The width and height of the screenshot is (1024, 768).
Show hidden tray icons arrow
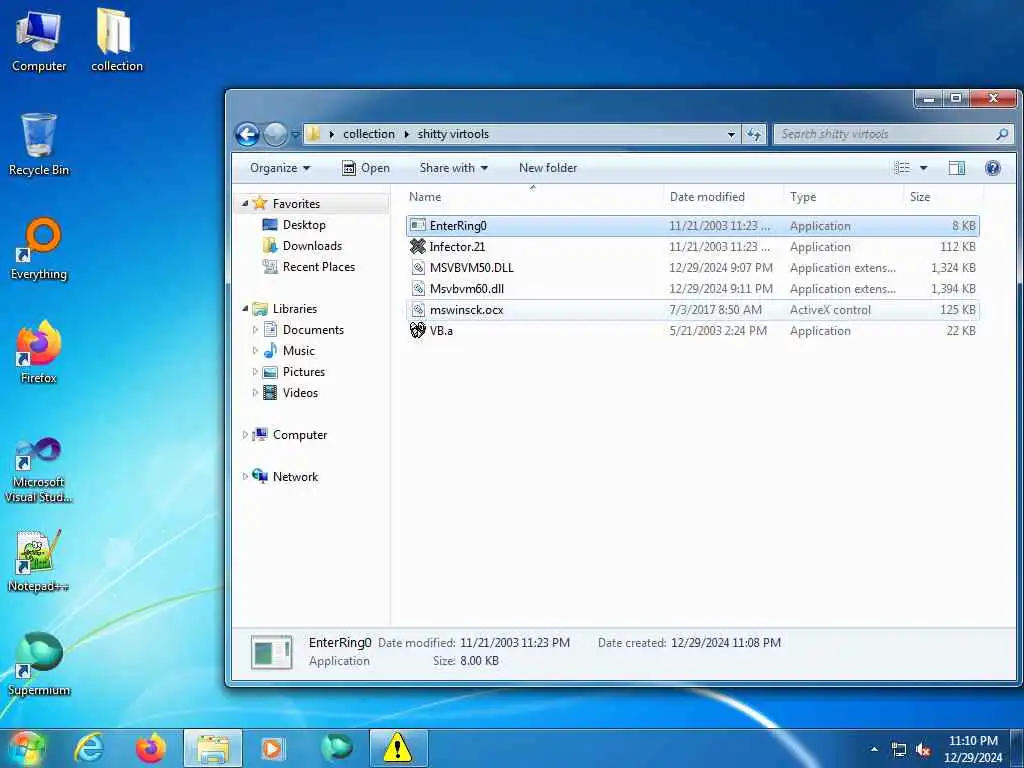pyautogui.click(x=874, y=750)
